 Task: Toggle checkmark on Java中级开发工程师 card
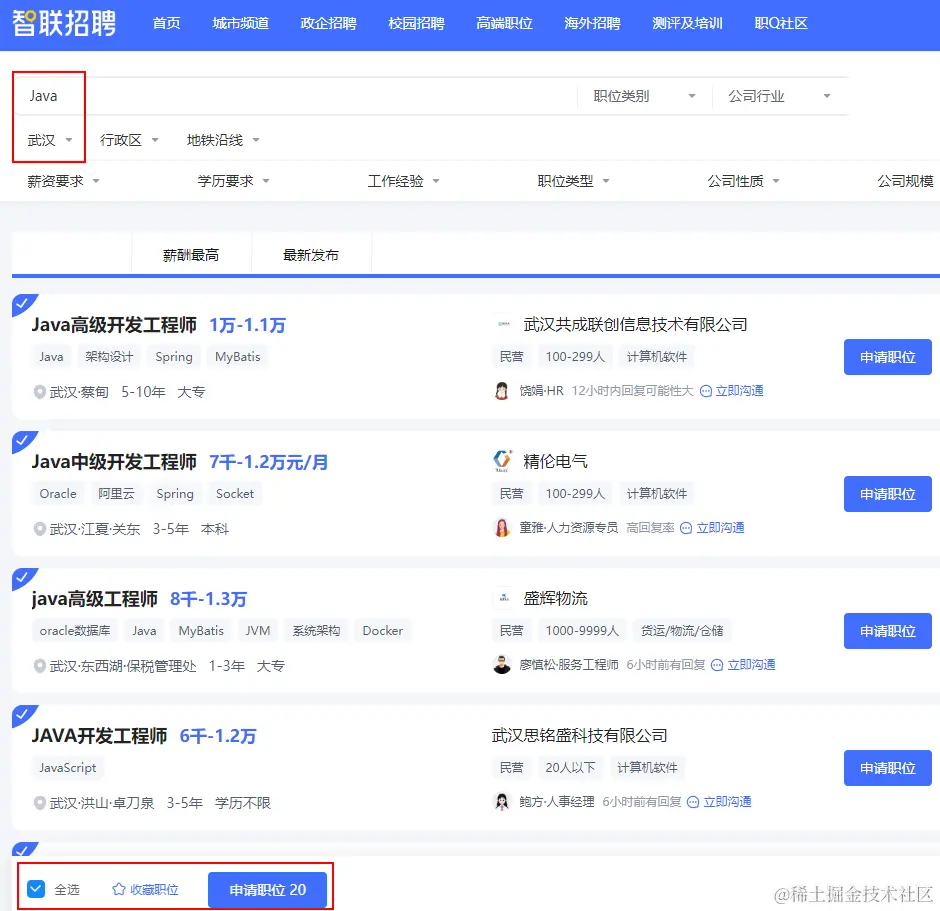(23, 441)
